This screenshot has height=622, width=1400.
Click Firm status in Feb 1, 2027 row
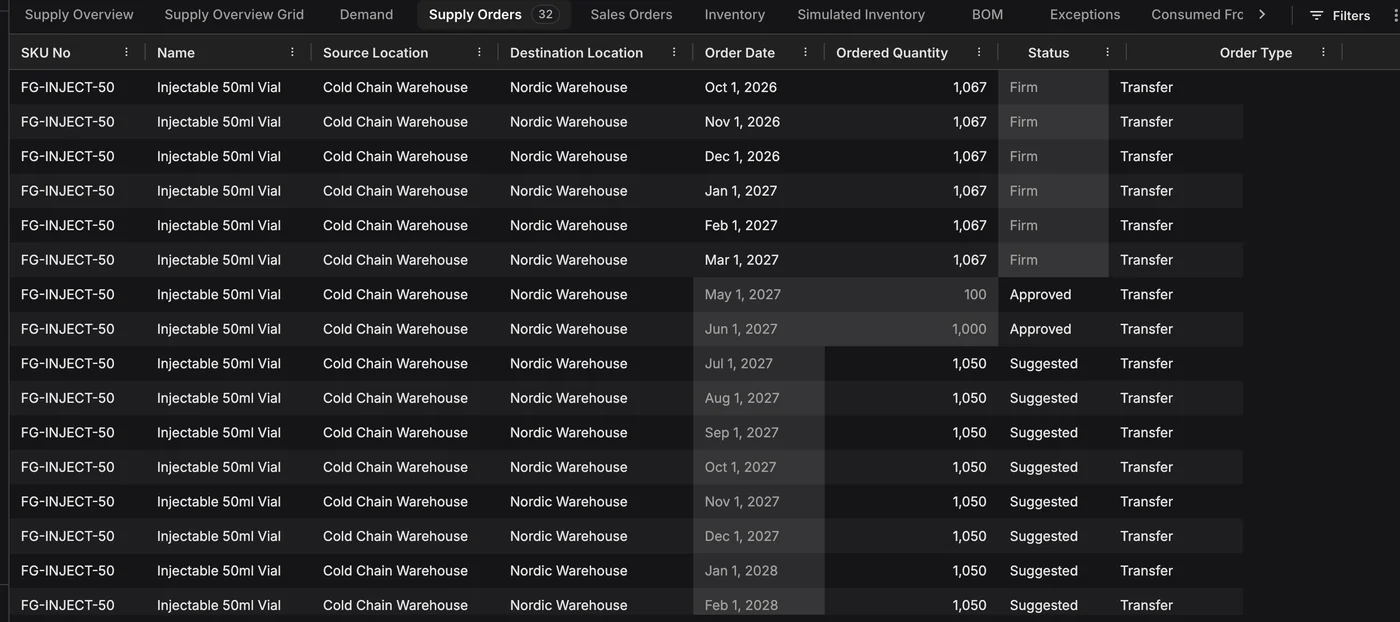point(1054,225)
